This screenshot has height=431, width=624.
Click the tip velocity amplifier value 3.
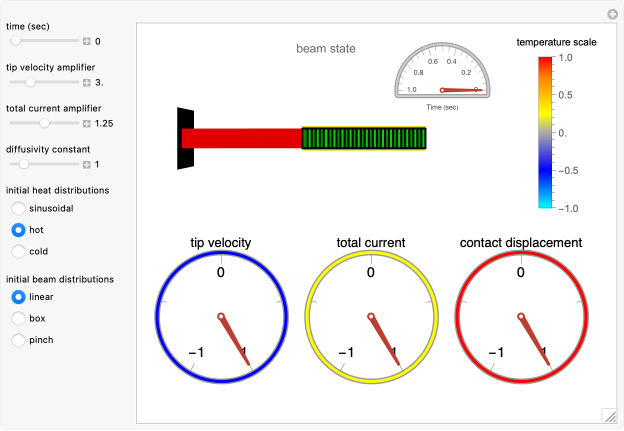click(99, 82)
